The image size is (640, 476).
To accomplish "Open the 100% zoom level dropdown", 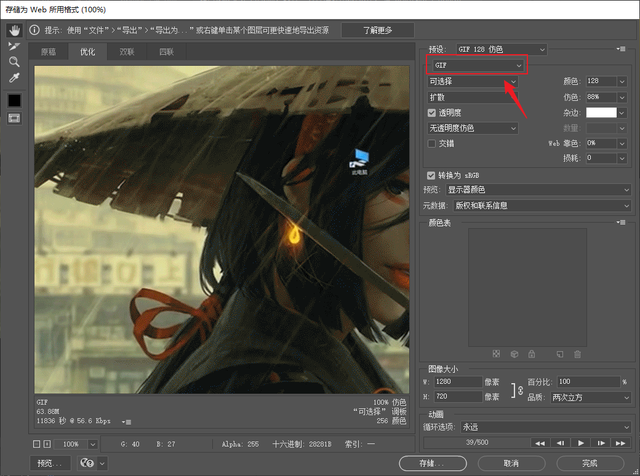I will 92,444.
